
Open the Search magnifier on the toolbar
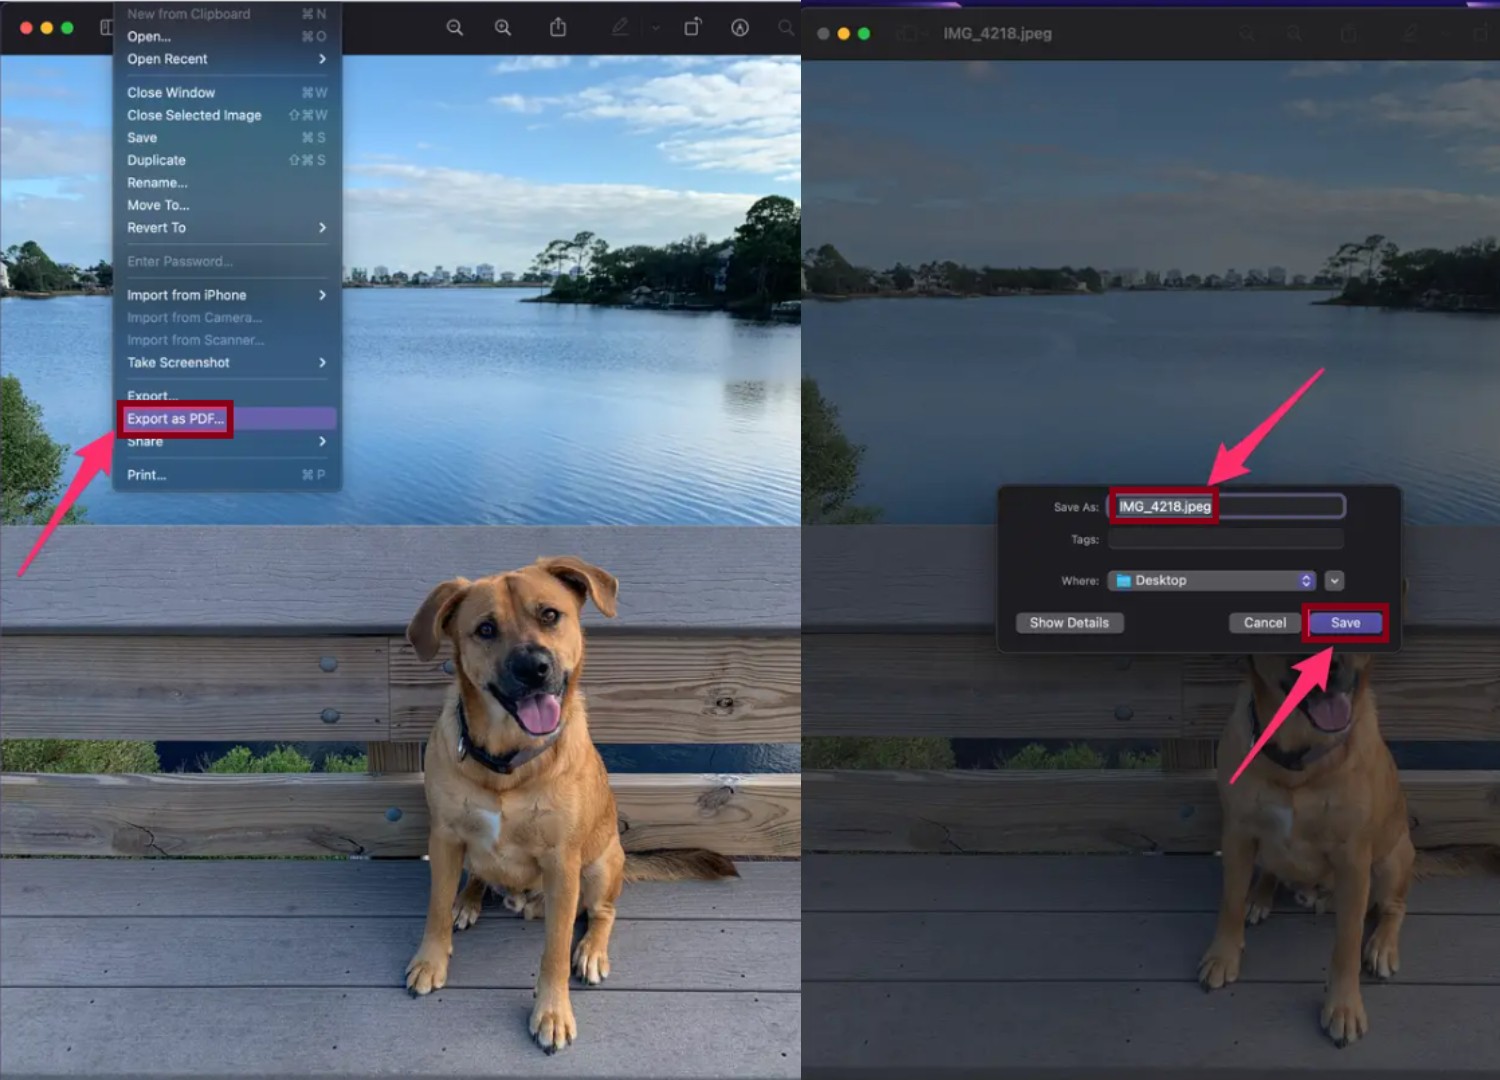(784, 27)
